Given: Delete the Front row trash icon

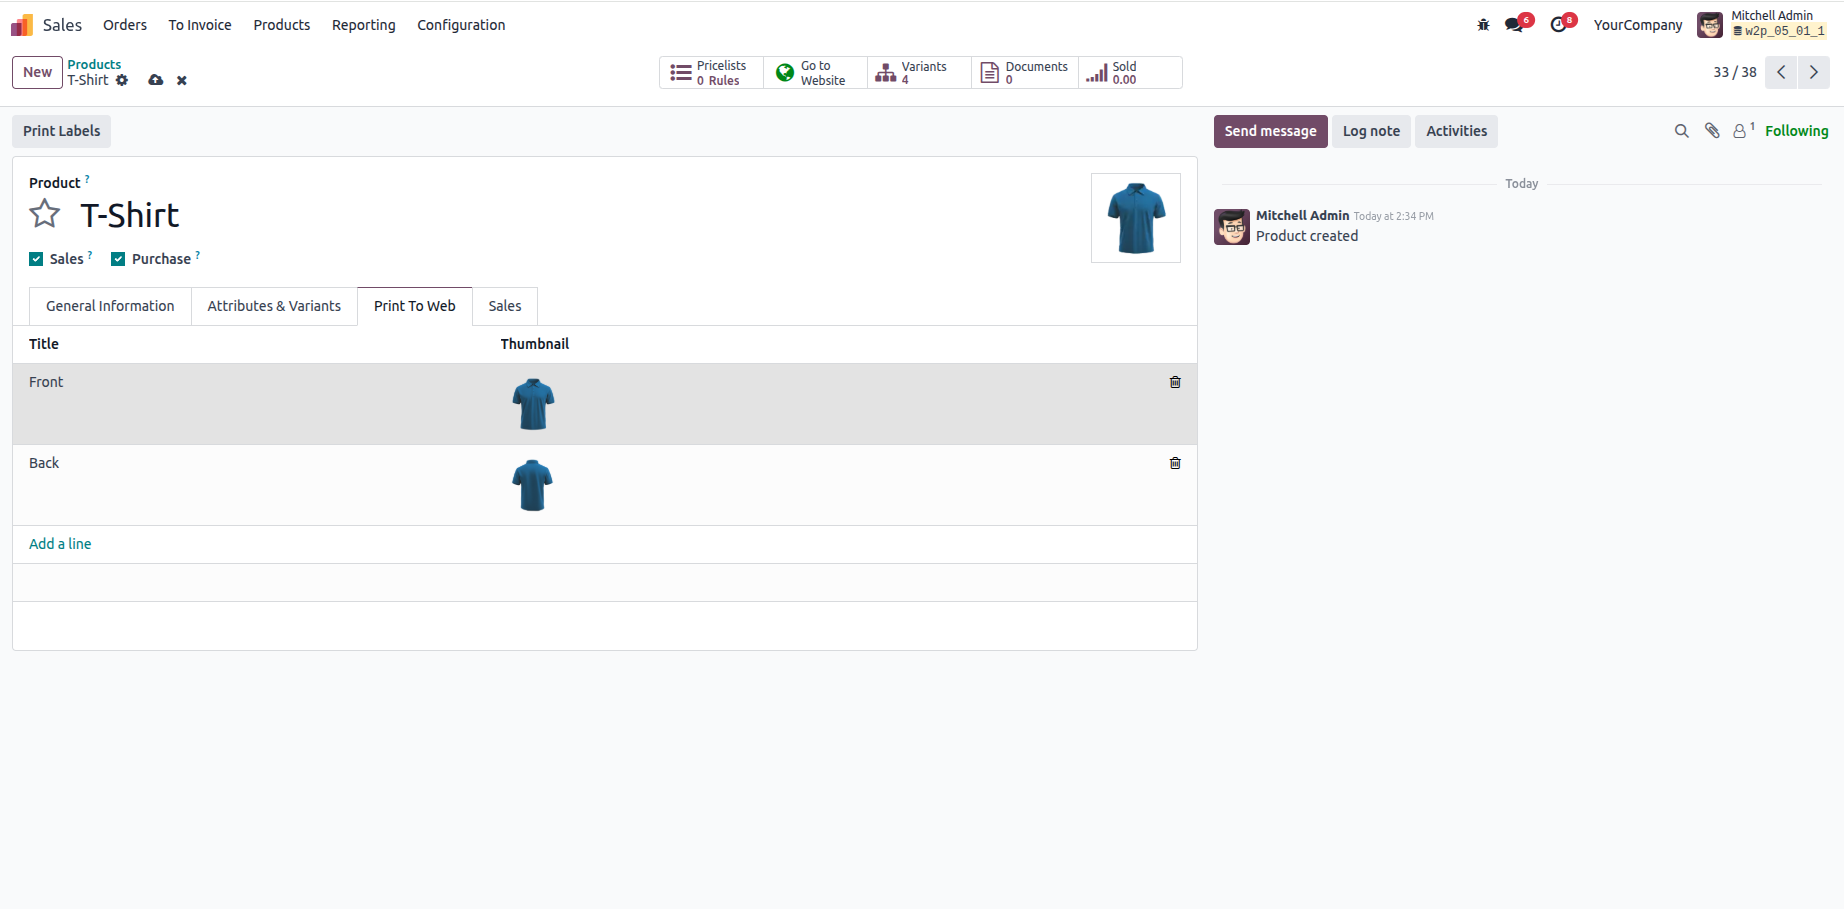Looking at the screenshot, I should coord(1175,382).
